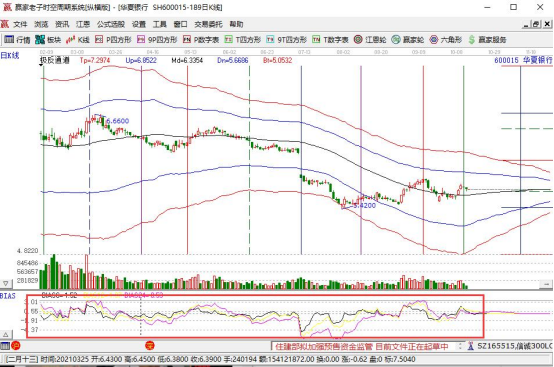The image size is (554, 367).
Task: Click the 600015 华夏银行 stock name
Action: [523, 60]
